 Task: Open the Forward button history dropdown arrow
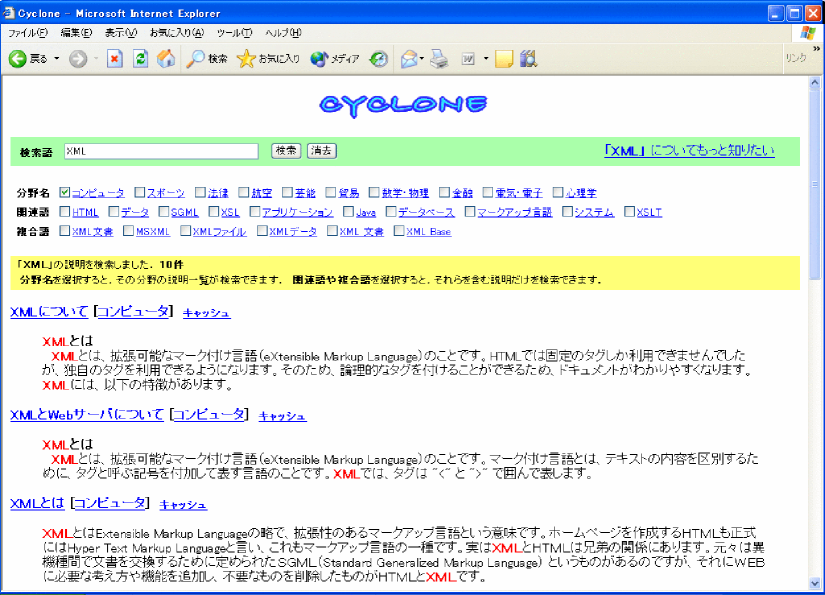click(96, 59)
